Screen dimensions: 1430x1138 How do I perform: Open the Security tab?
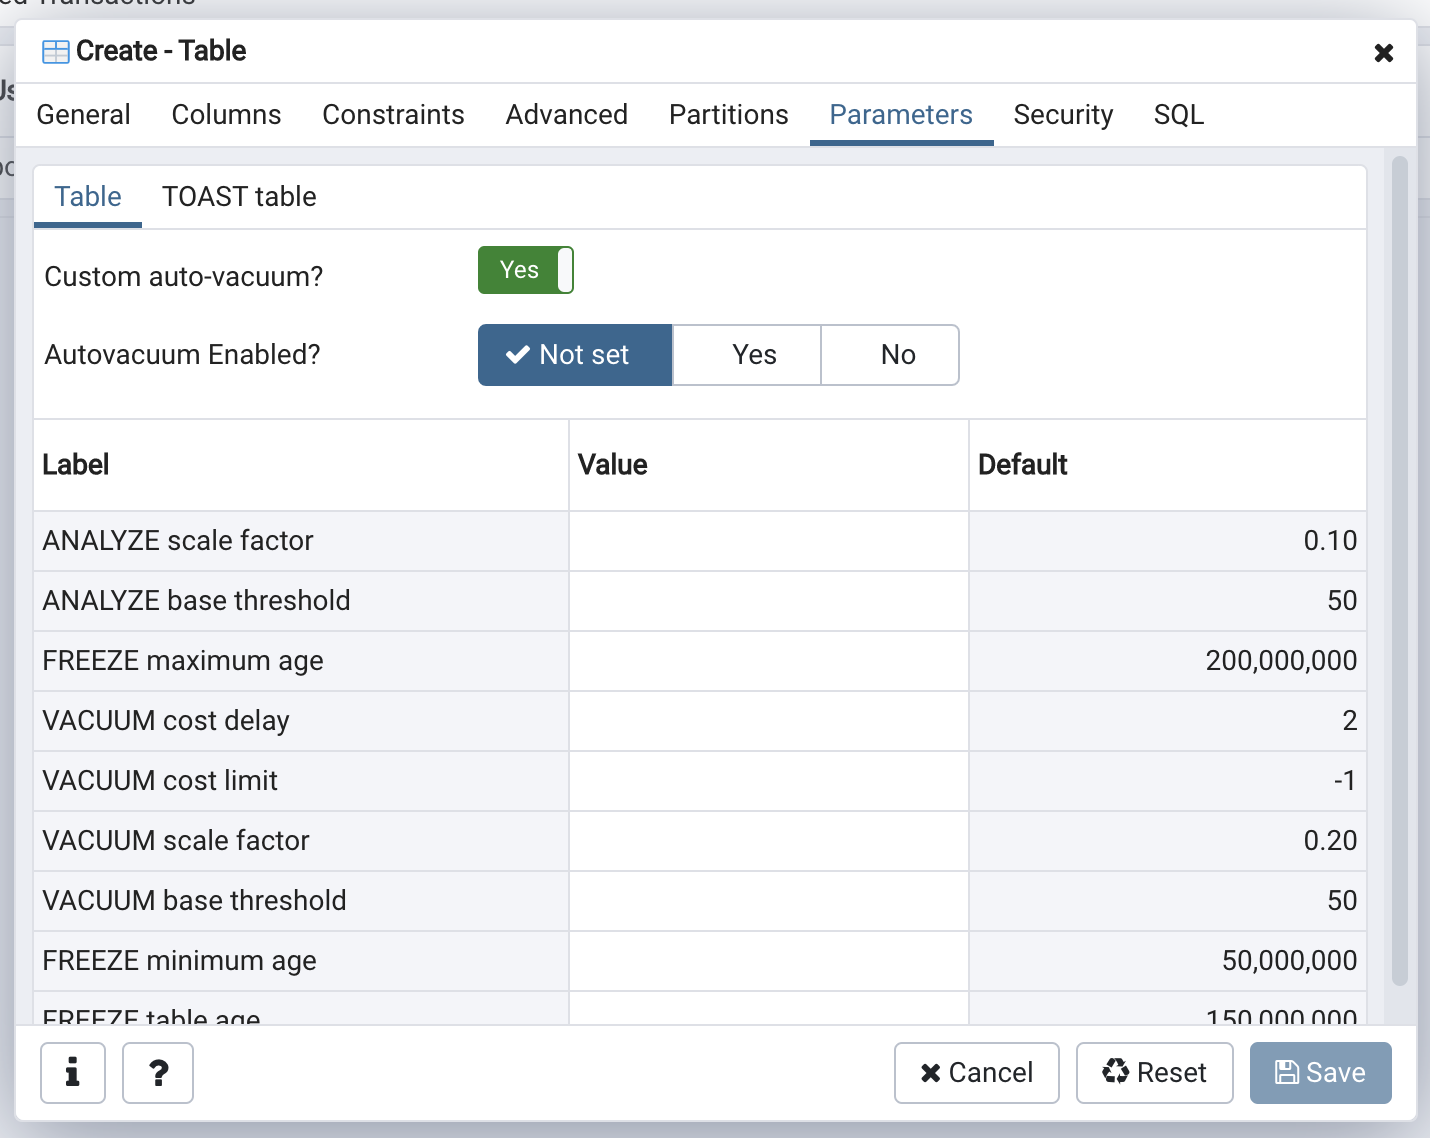point(1063,115)
